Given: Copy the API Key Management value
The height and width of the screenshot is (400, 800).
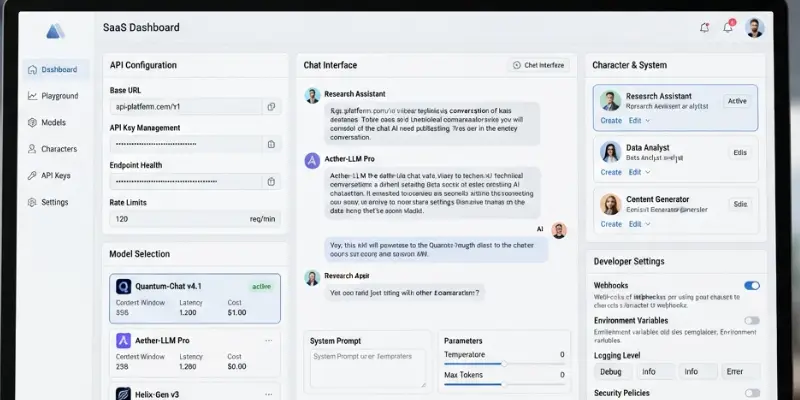Looking at the screenshot, I should click(271, 144).
